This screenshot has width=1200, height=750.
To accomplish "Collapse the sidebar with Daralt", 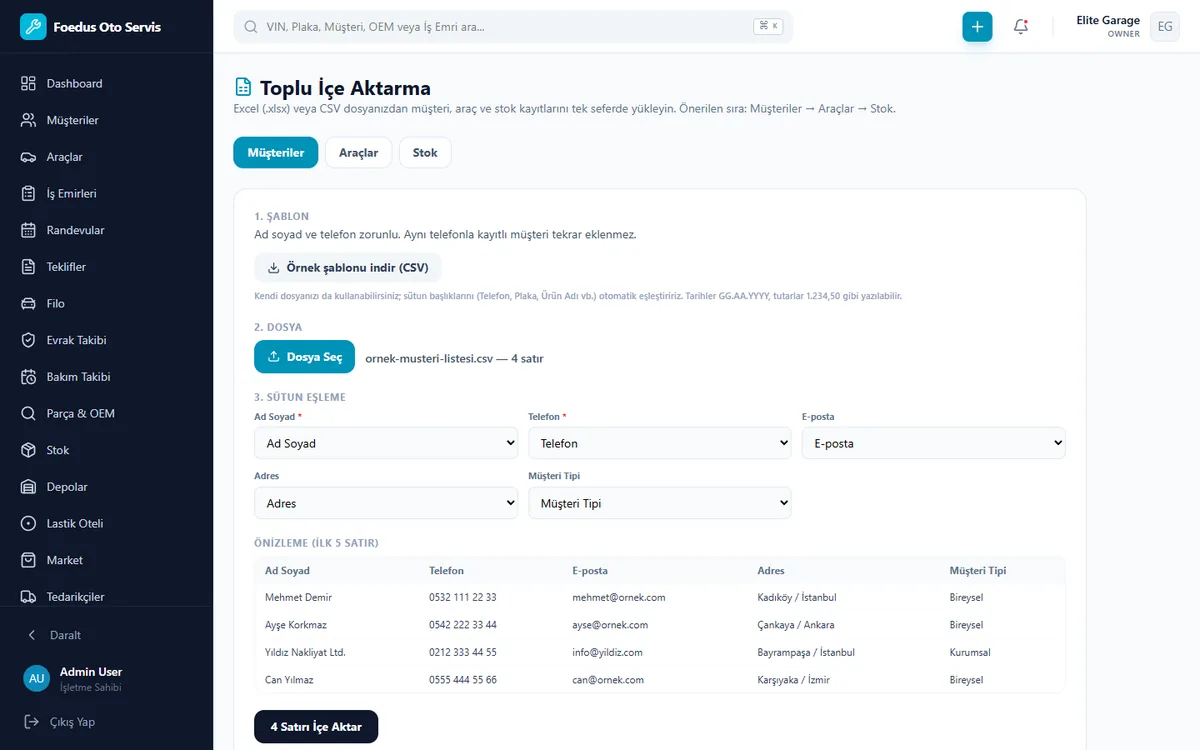I will click(x=55, y=635).
